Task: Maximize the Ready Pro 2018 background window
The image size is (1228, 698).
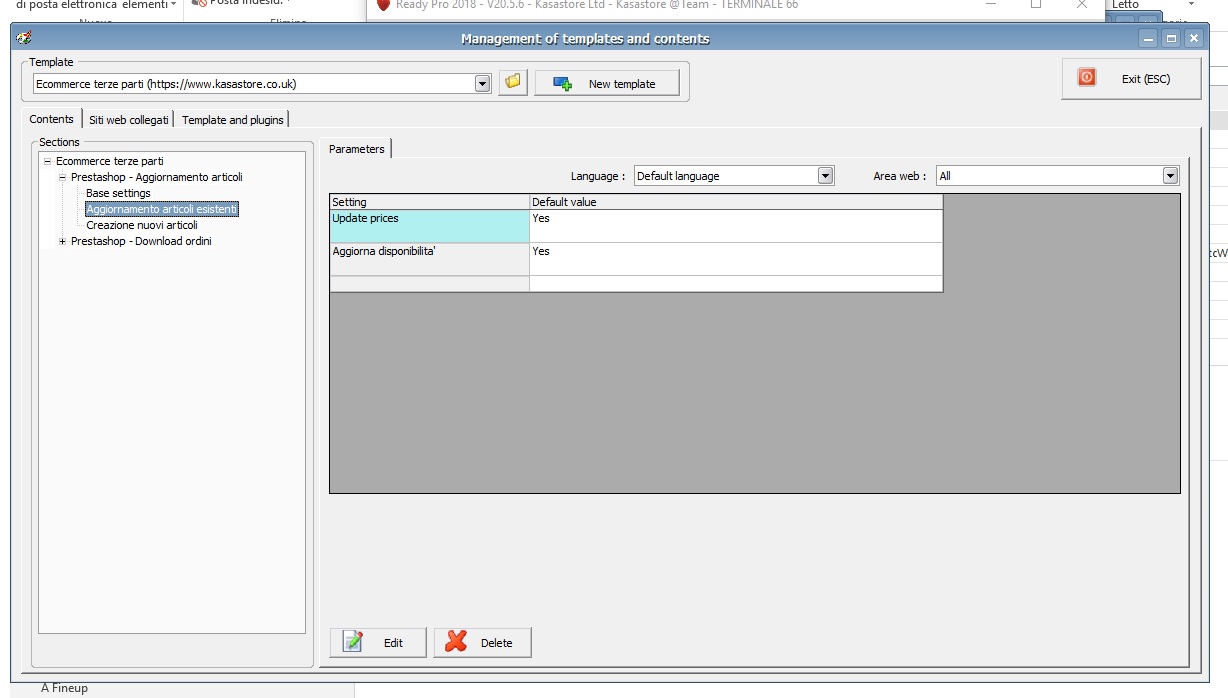Action: 1036,5
